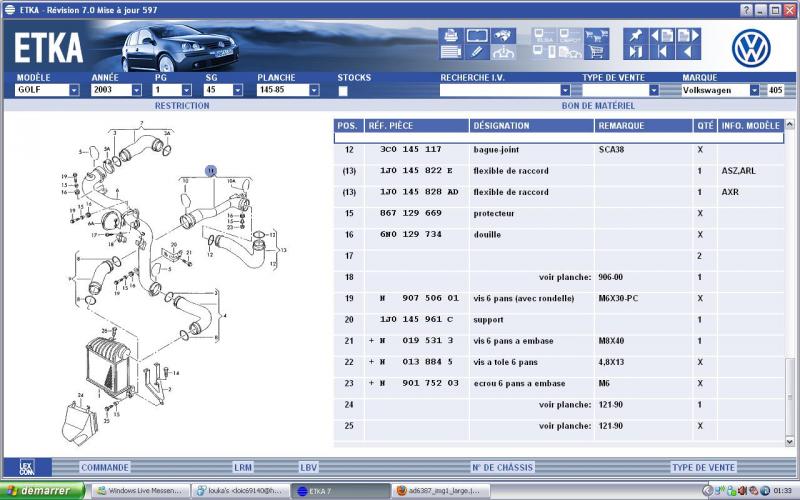The height and width of the screenshot is (500, 800).
Task: Click the LexCom logo at bottom left
Action: [x=27, y=467]
